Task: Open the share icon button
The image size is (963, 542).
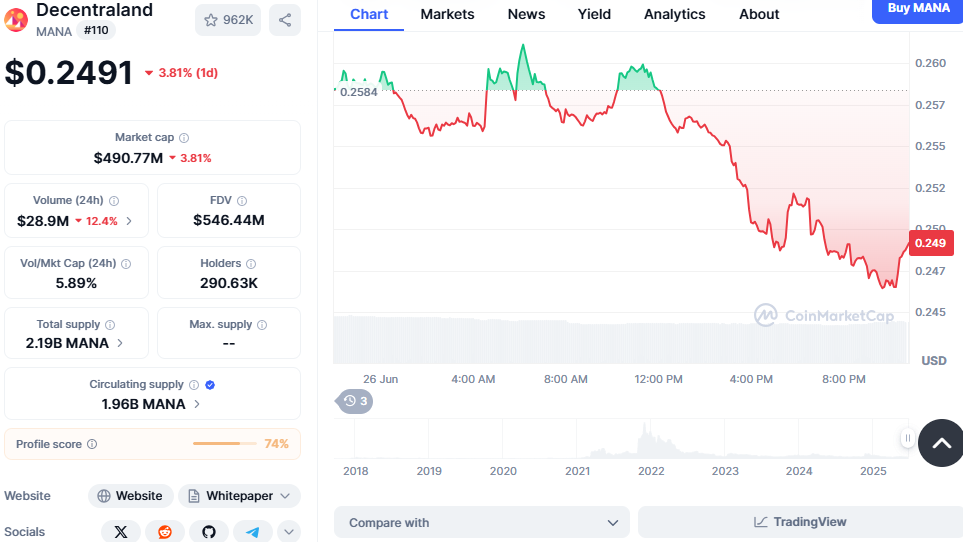Action: pyautogui.click(x=285, y=20)
